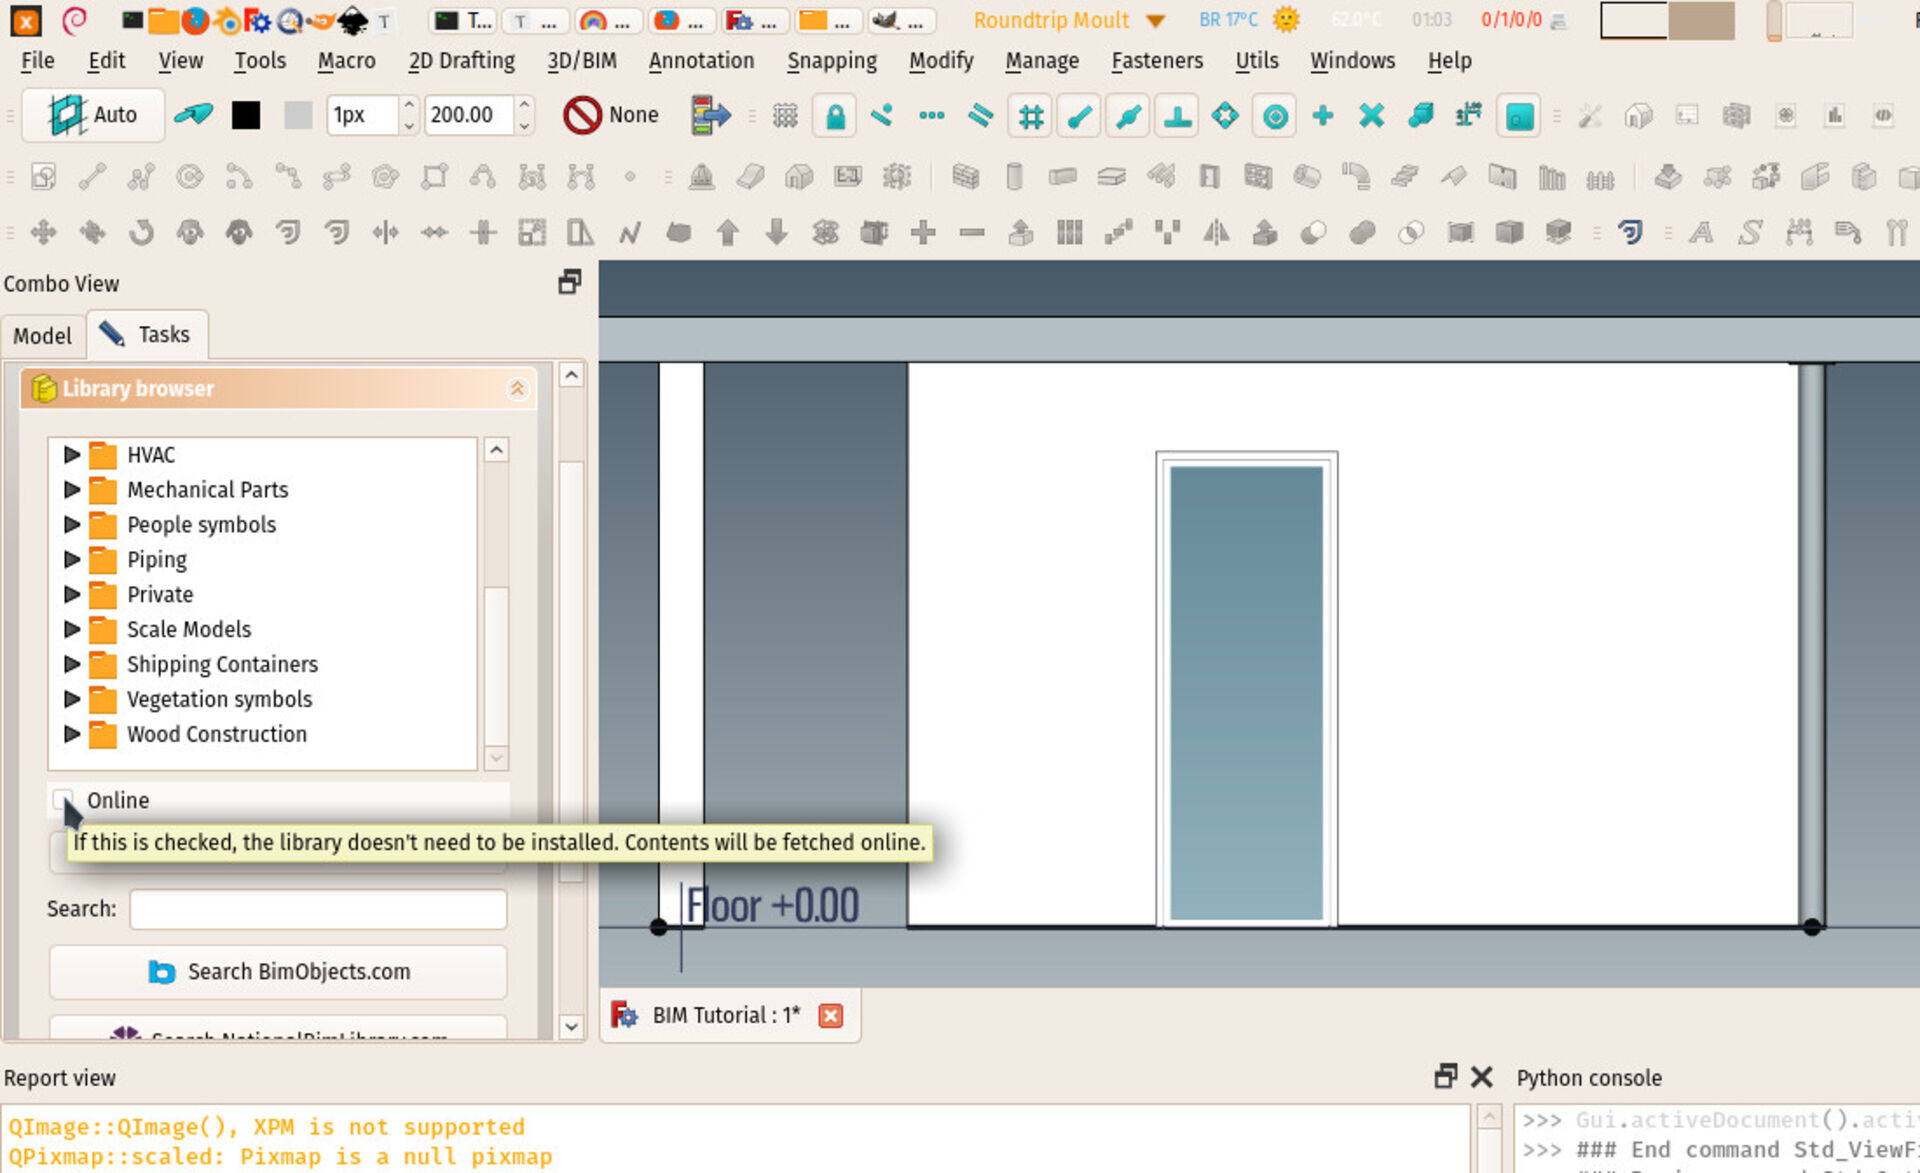Expand the Vegetation symbols folder
1920x1173 pixels.
point(71,700)
